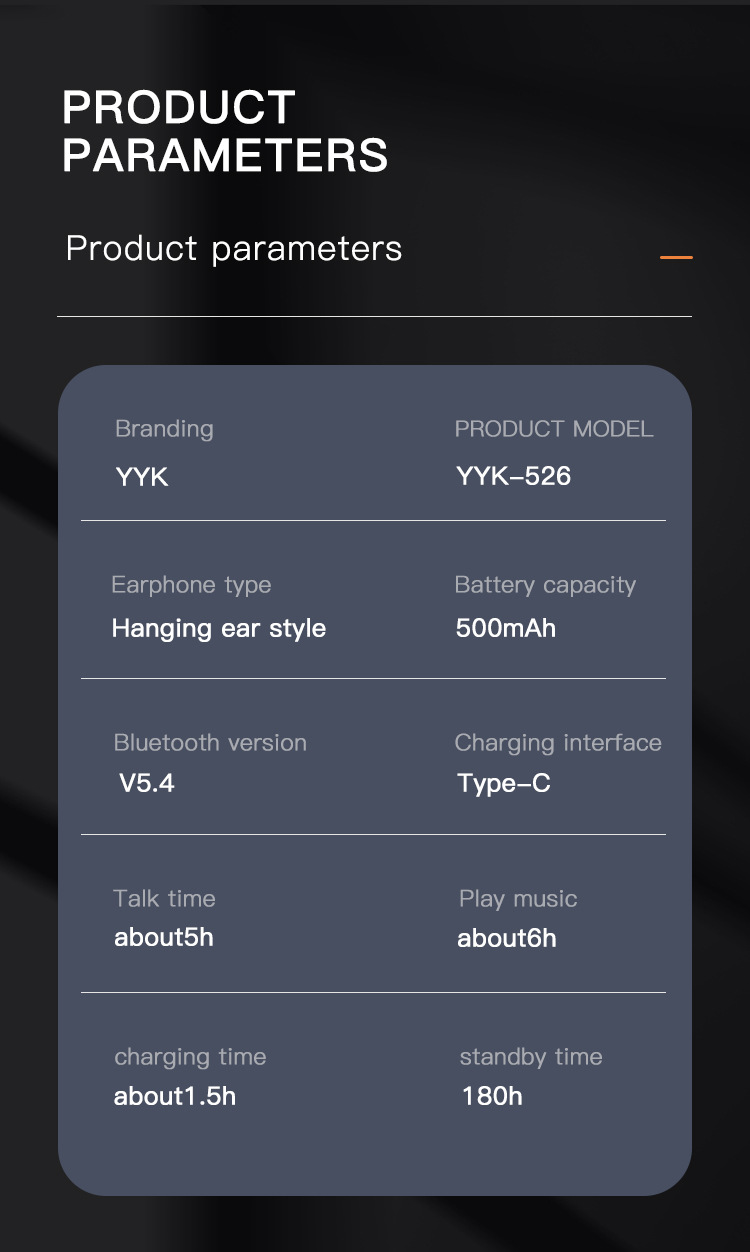Click the Bluetooth version label
Viewport: 750px width, 1252px height.
point(210,743)
